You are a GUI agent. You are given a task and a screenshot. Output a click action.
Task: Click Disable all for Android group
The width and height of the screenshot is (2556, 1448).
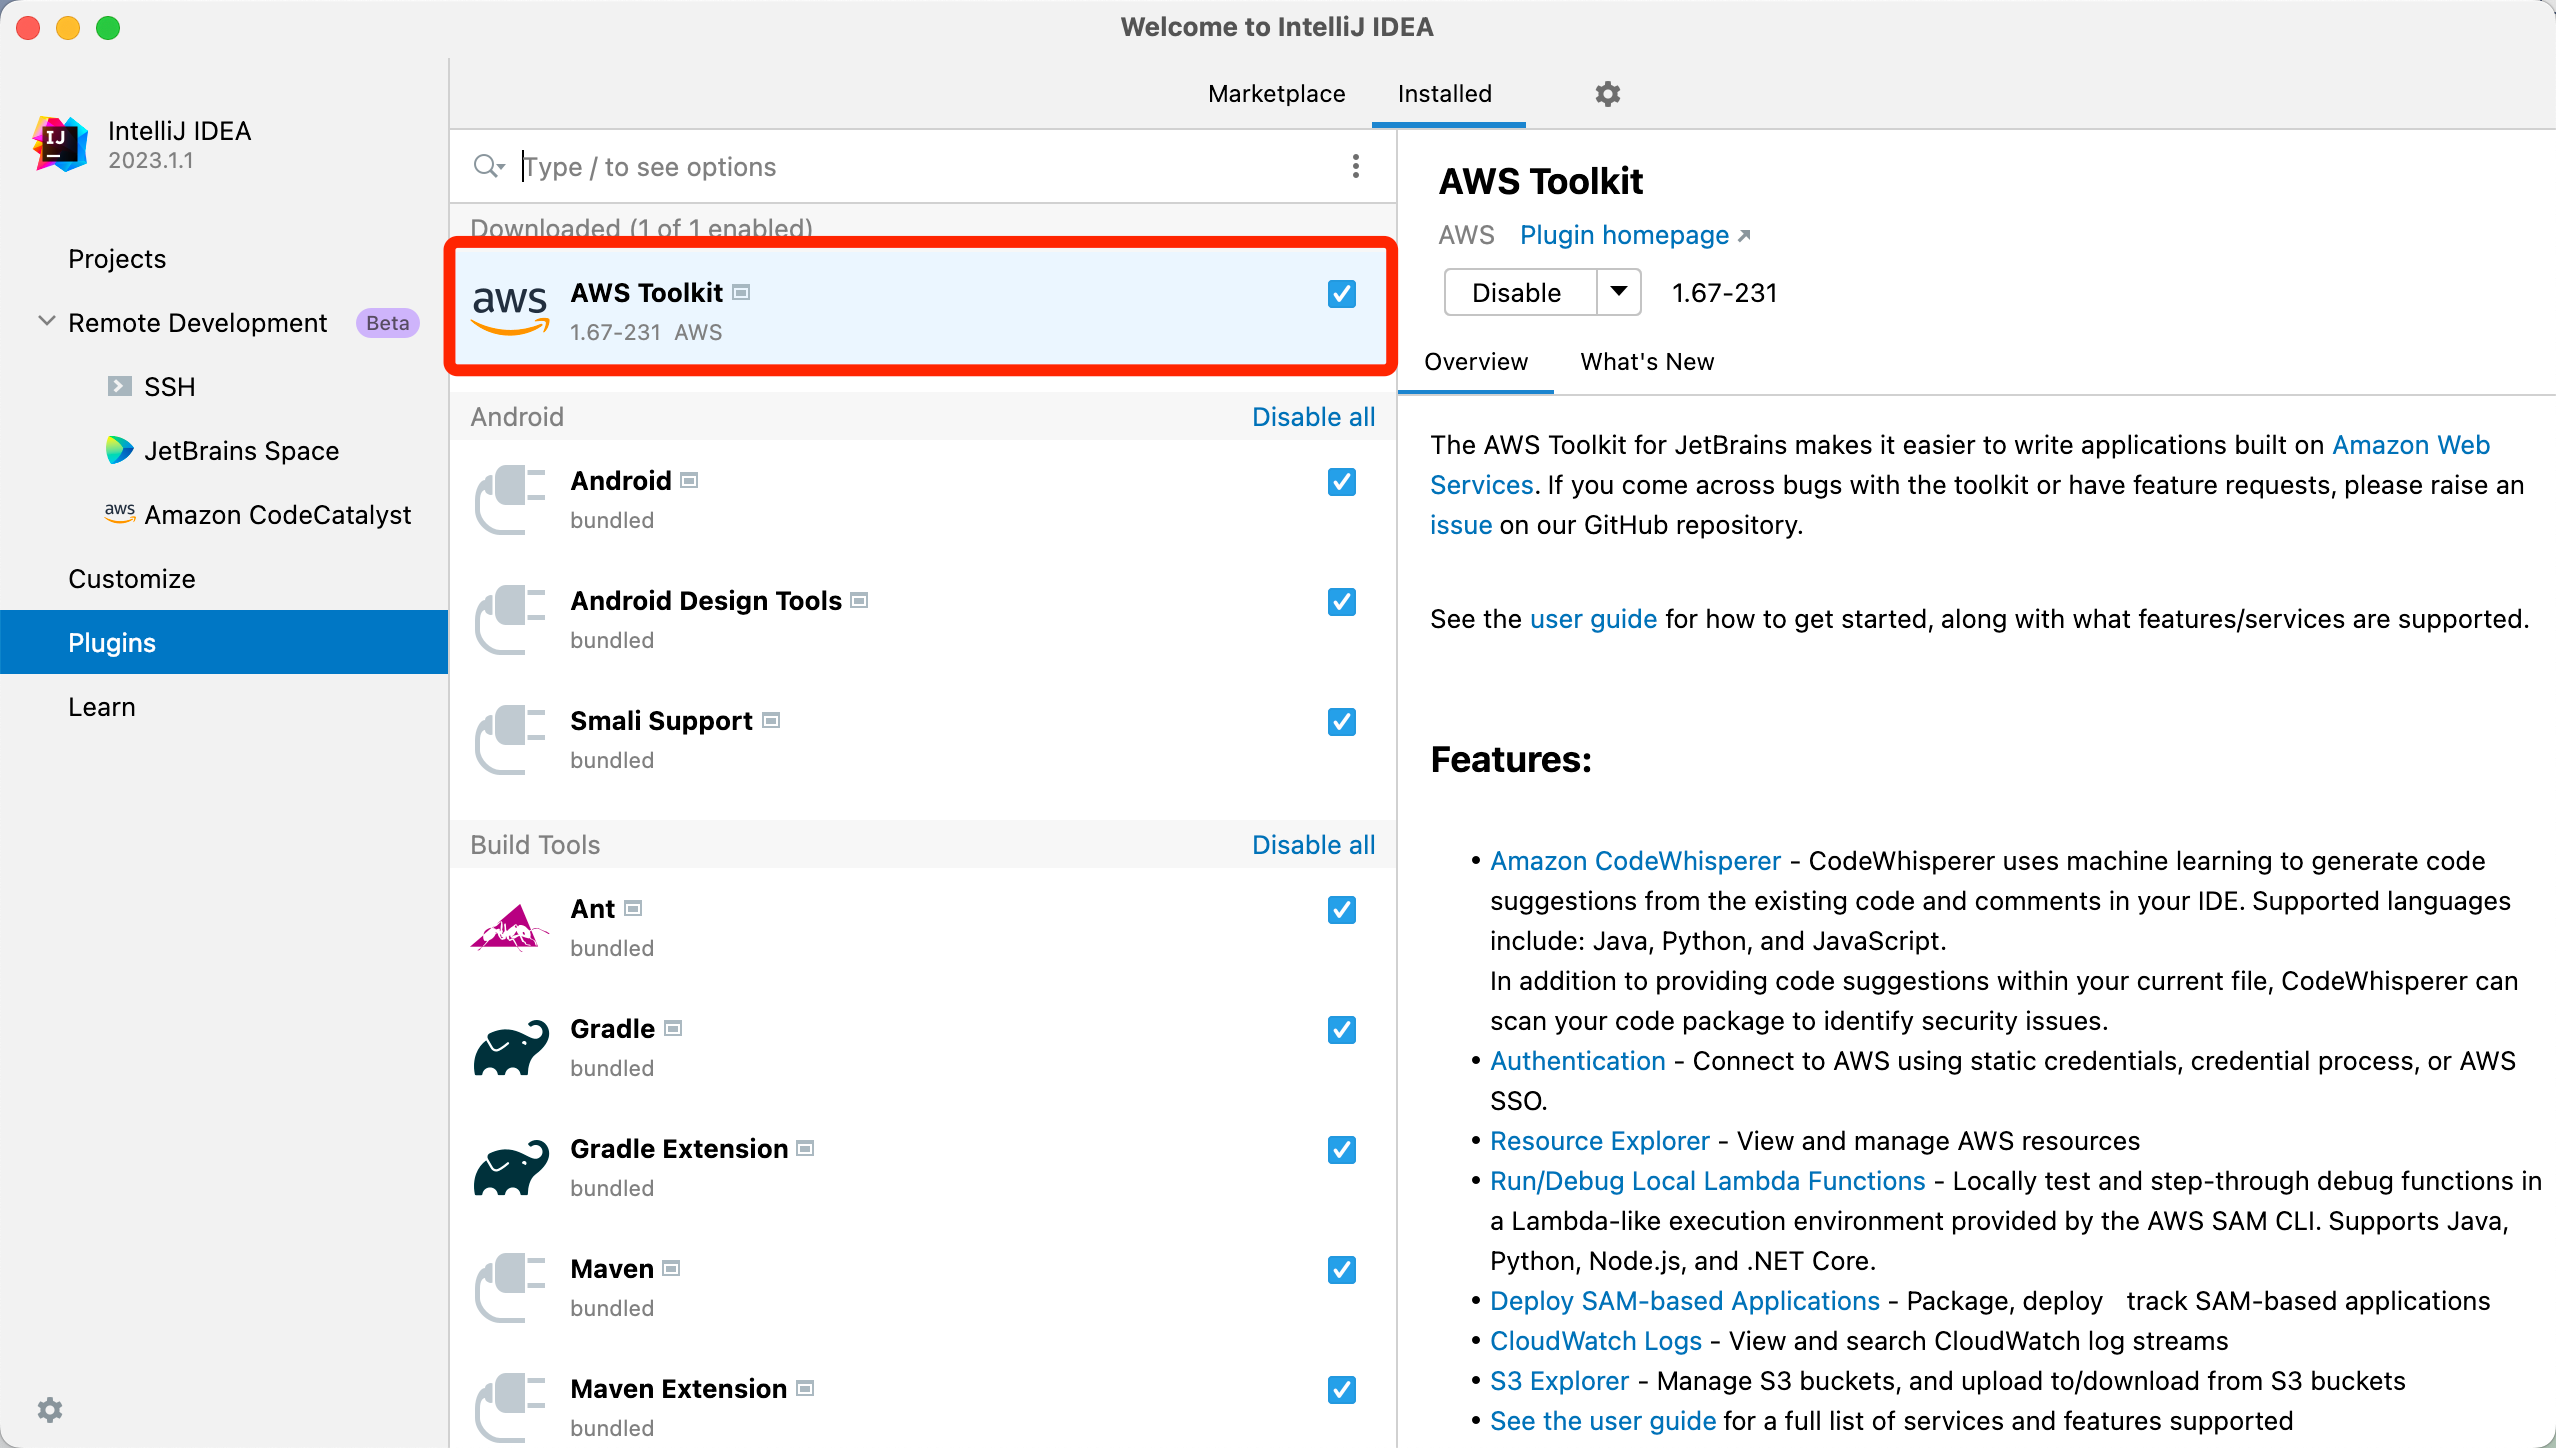click(x=1313, y=417)
